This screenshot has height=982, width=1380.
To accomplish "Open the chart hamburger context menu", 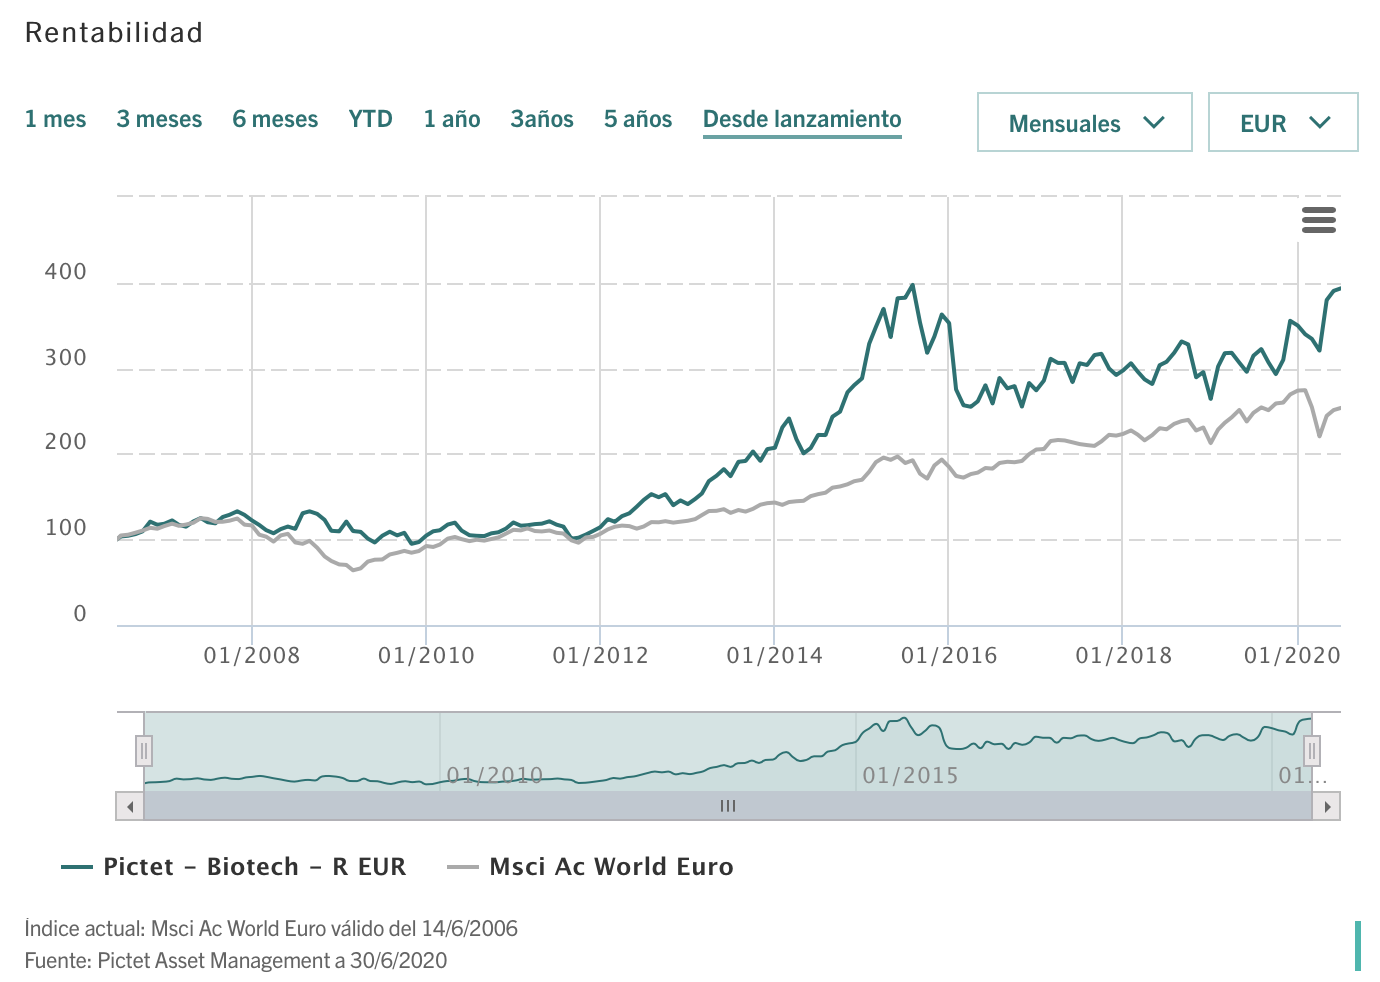I will 1318,220.
